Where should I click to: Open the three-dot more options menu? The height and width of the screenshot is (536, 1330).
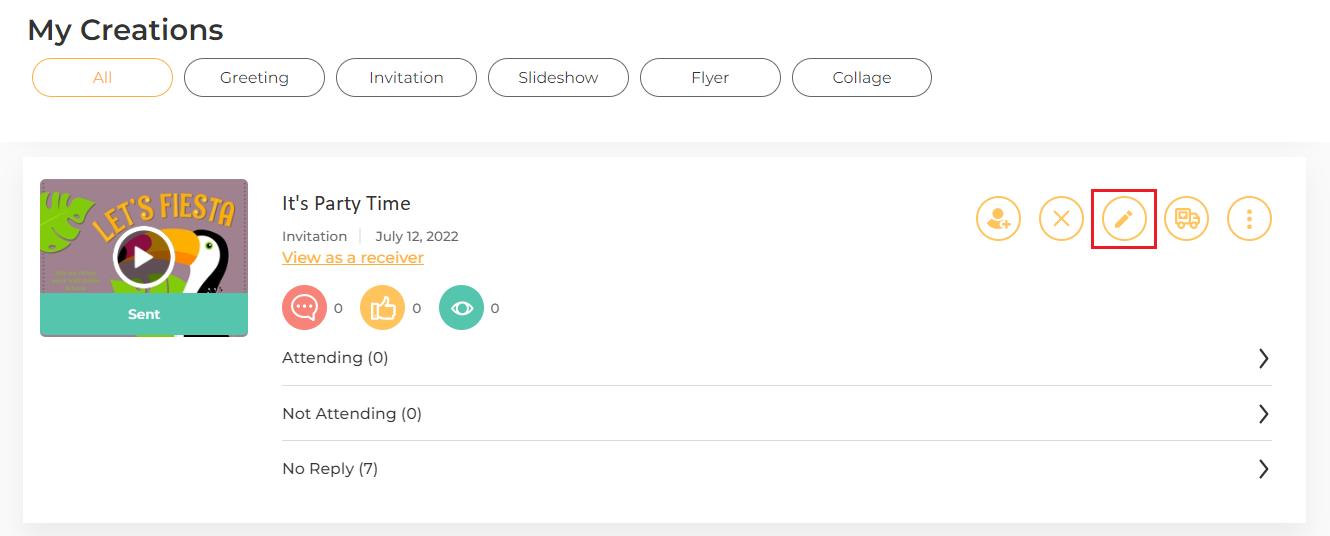coord(1249,218)
